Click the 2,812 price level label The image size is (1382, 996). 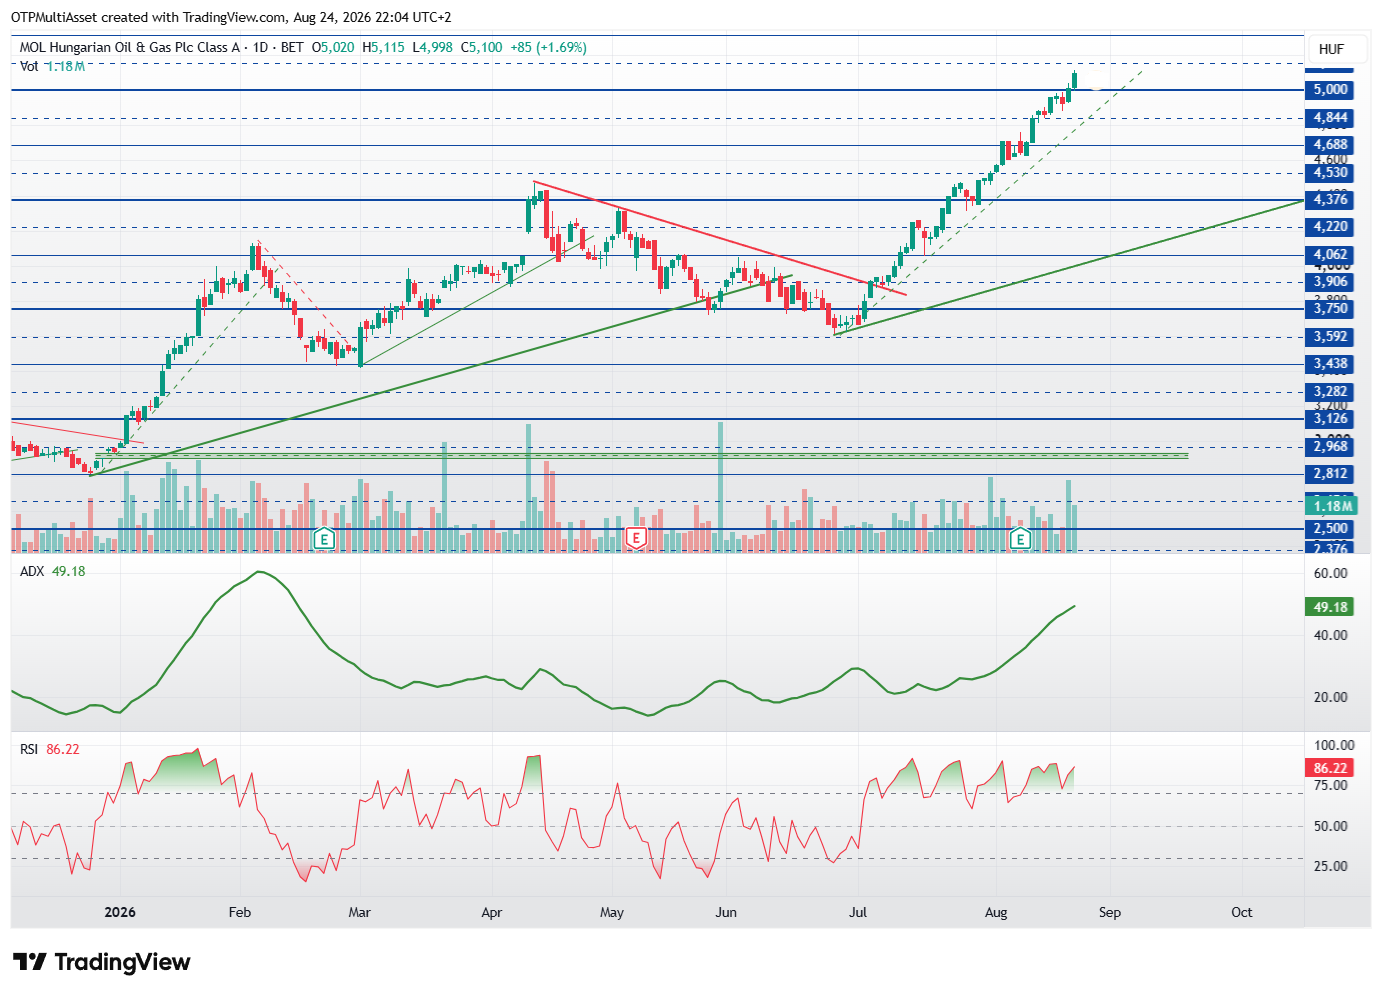click(x=1330, y=474)
